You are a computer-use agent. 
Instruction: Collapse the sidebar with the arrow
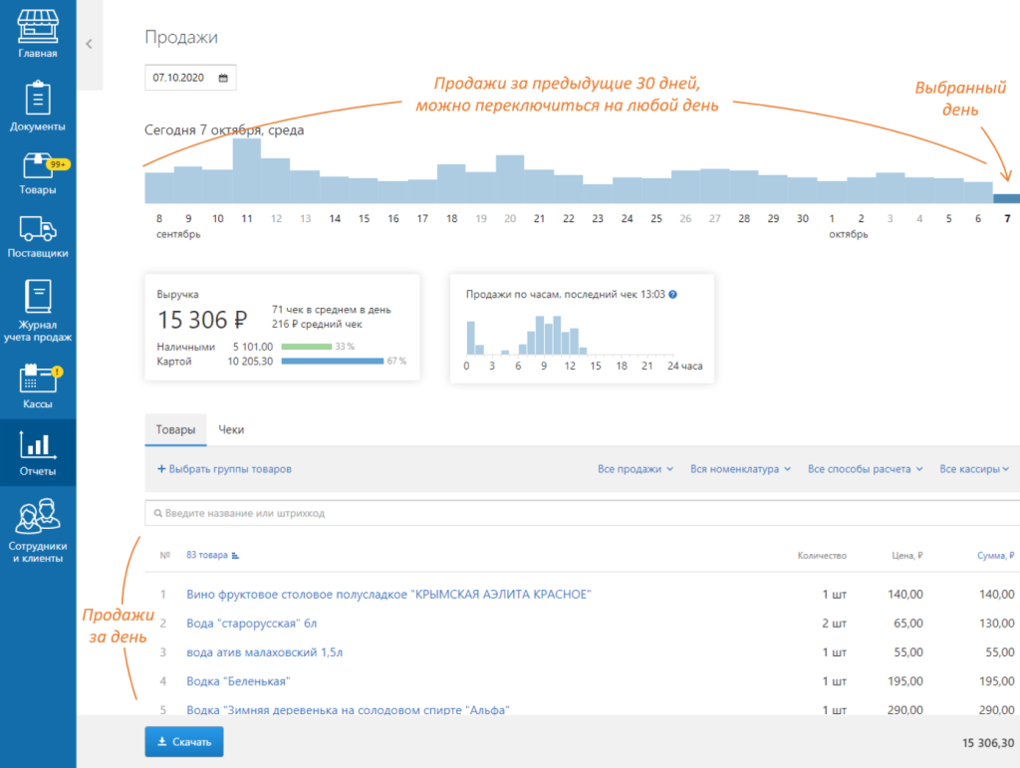89,44
